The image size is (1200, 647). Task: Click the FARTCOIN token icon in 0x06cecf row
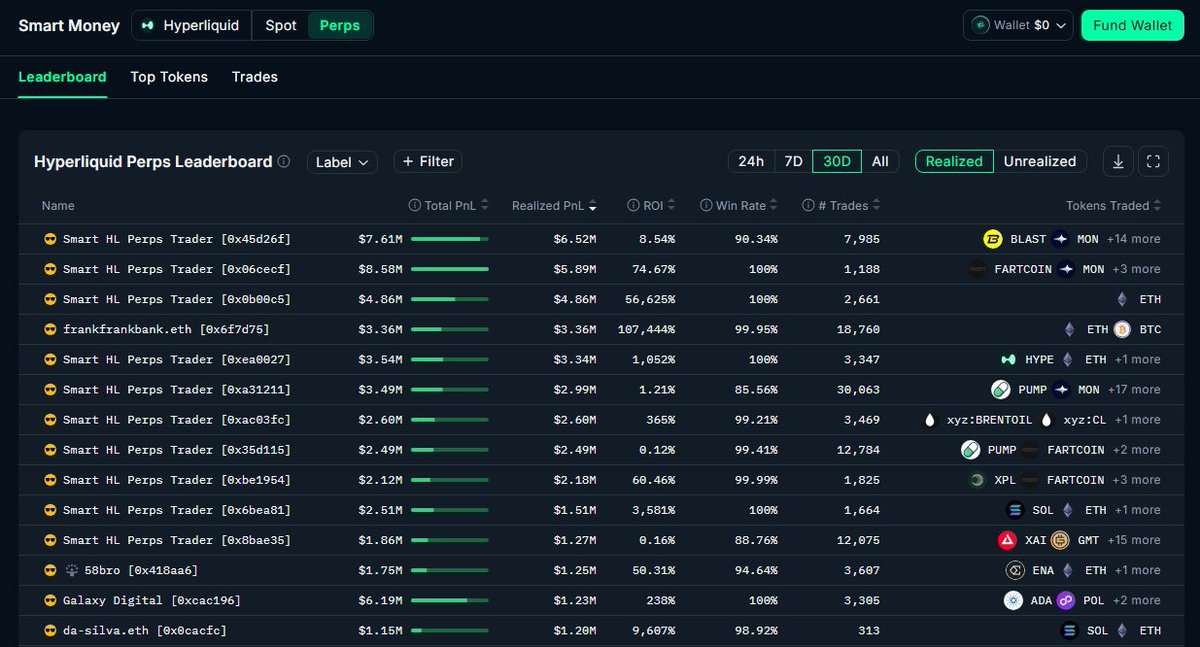point(977,269)
